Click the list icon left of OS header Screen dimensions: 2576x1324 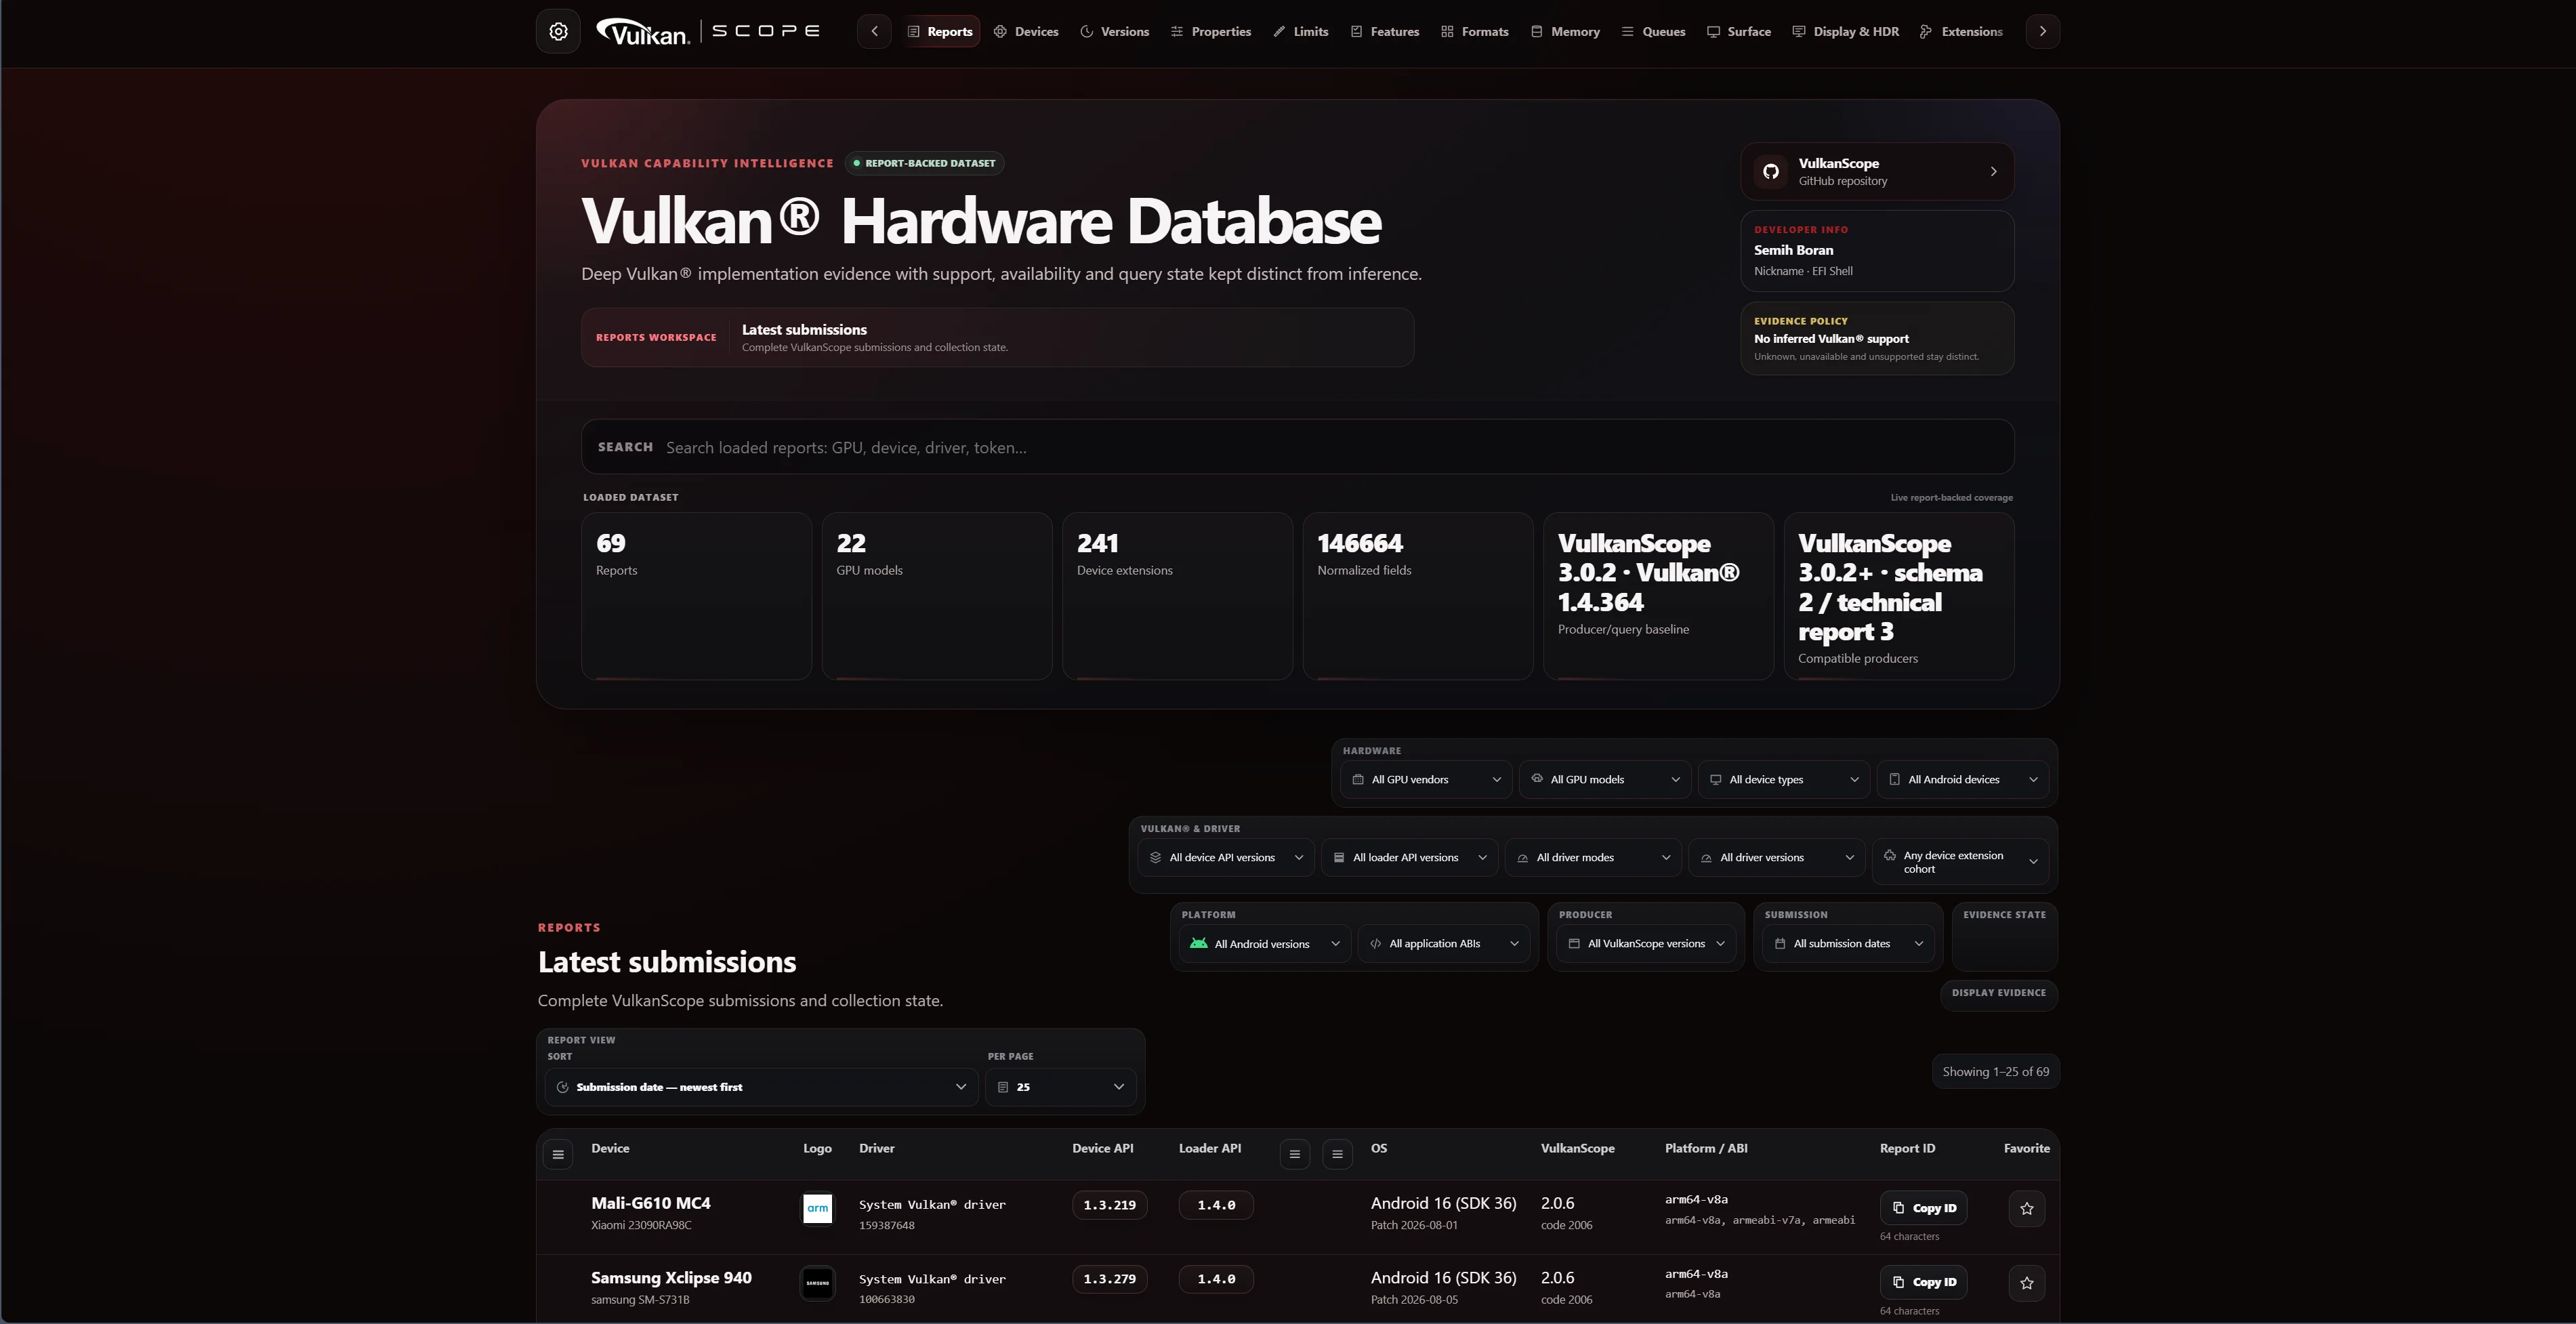point(1337,1154)
